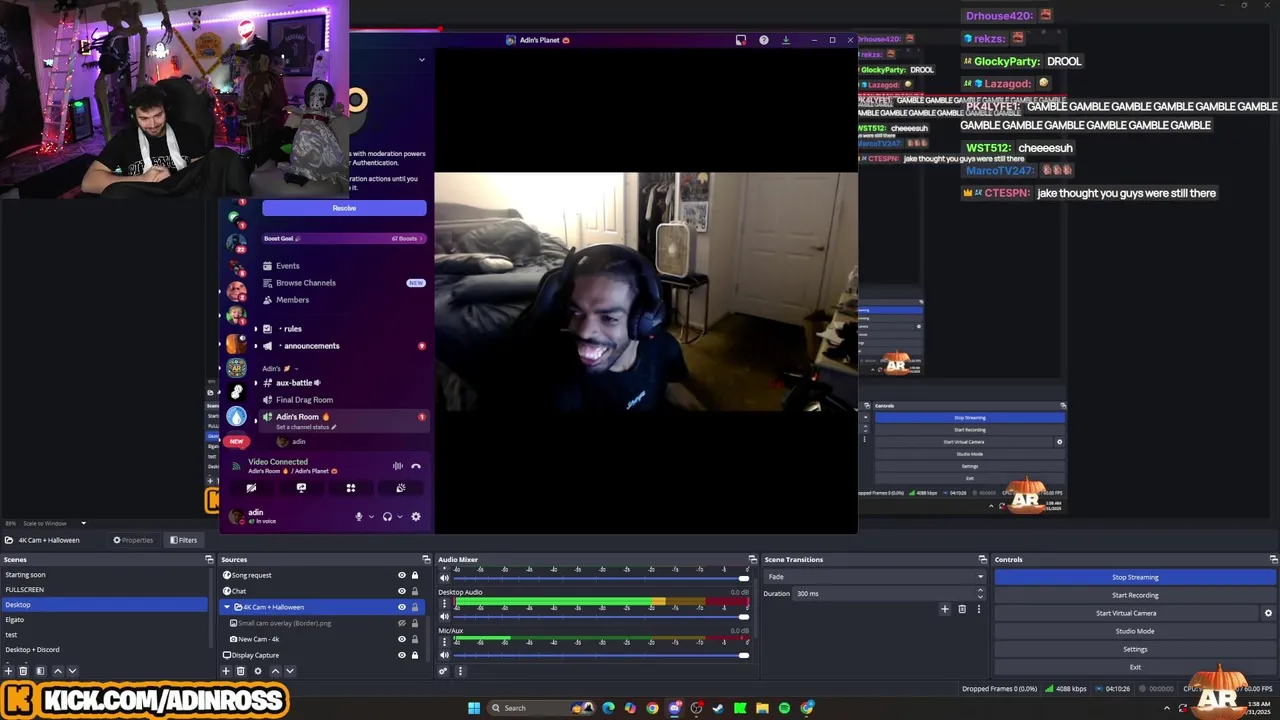
Task: Open Discord microphone input options arrow
Action: tap(371, 517)
